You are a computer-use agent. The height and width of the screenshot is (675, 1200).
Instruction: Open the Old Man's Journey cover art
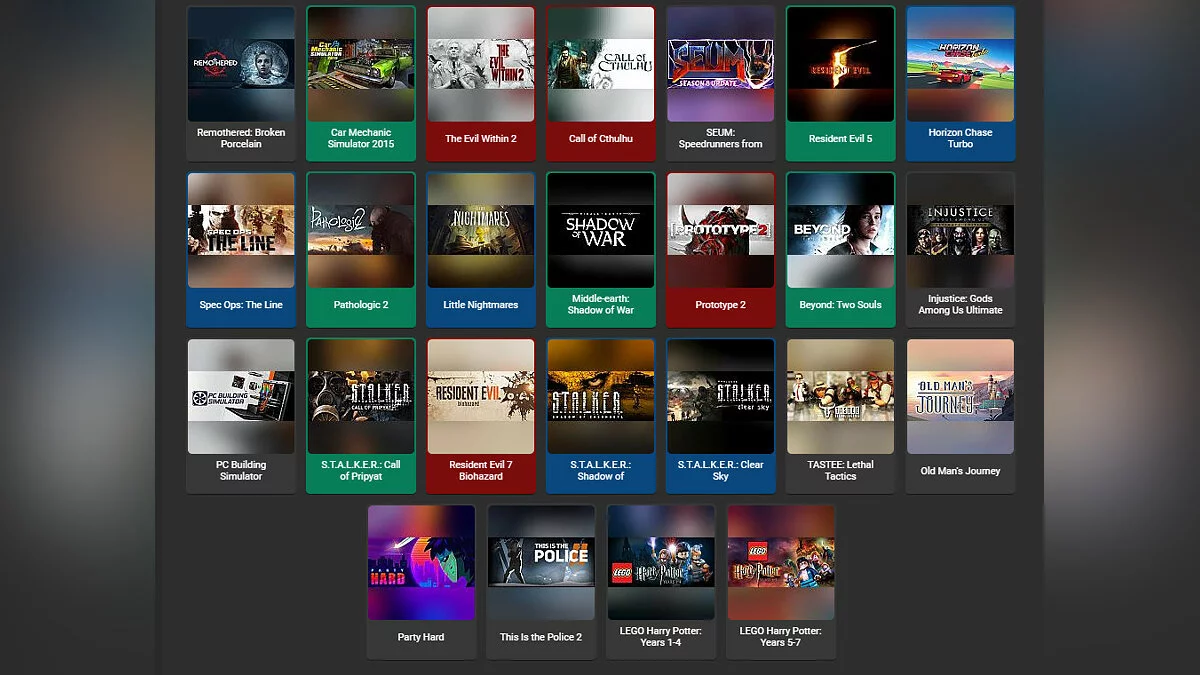tap(961, 396)
